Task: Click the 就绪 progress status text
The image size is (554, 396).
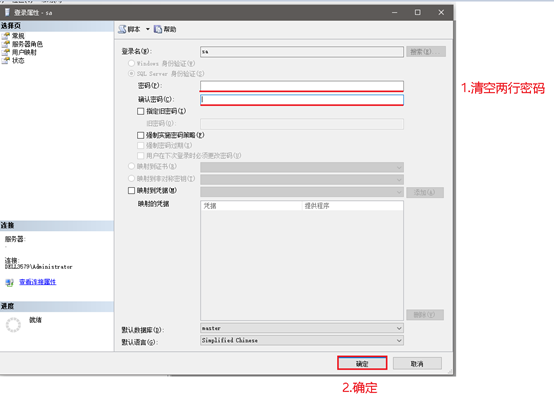Action: point(35,320)
